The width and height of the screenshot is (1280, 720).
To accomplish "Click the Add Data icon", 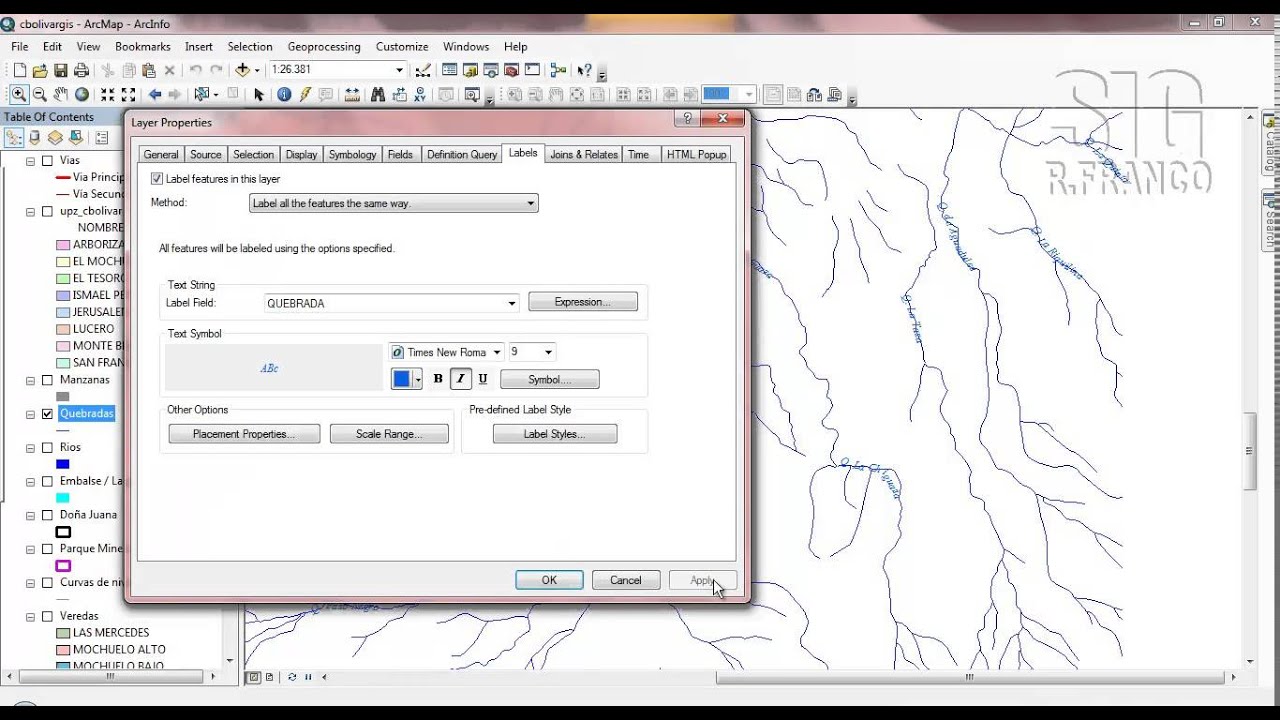I will point(242,70).
